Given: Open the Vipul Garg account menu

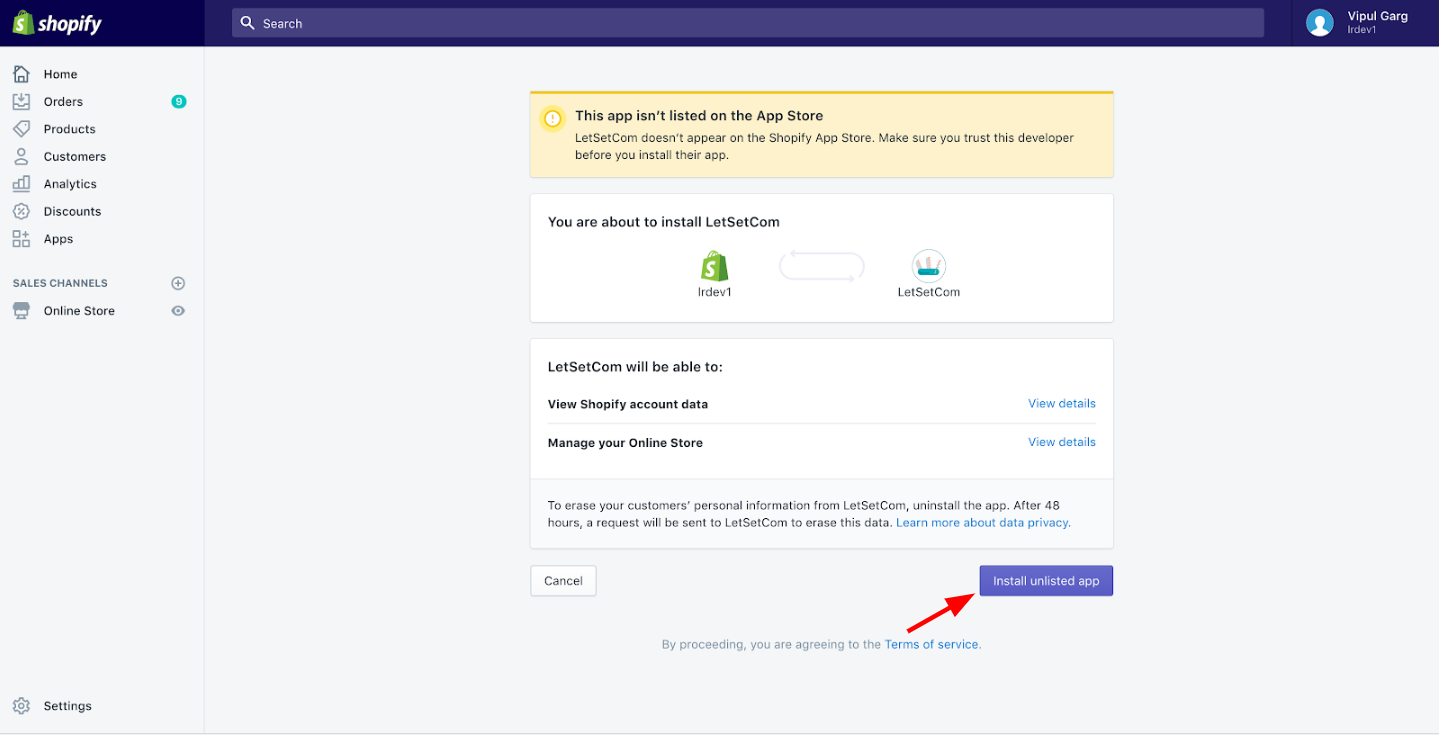Looking at the screenshot, I should [x=1365, y=23].
